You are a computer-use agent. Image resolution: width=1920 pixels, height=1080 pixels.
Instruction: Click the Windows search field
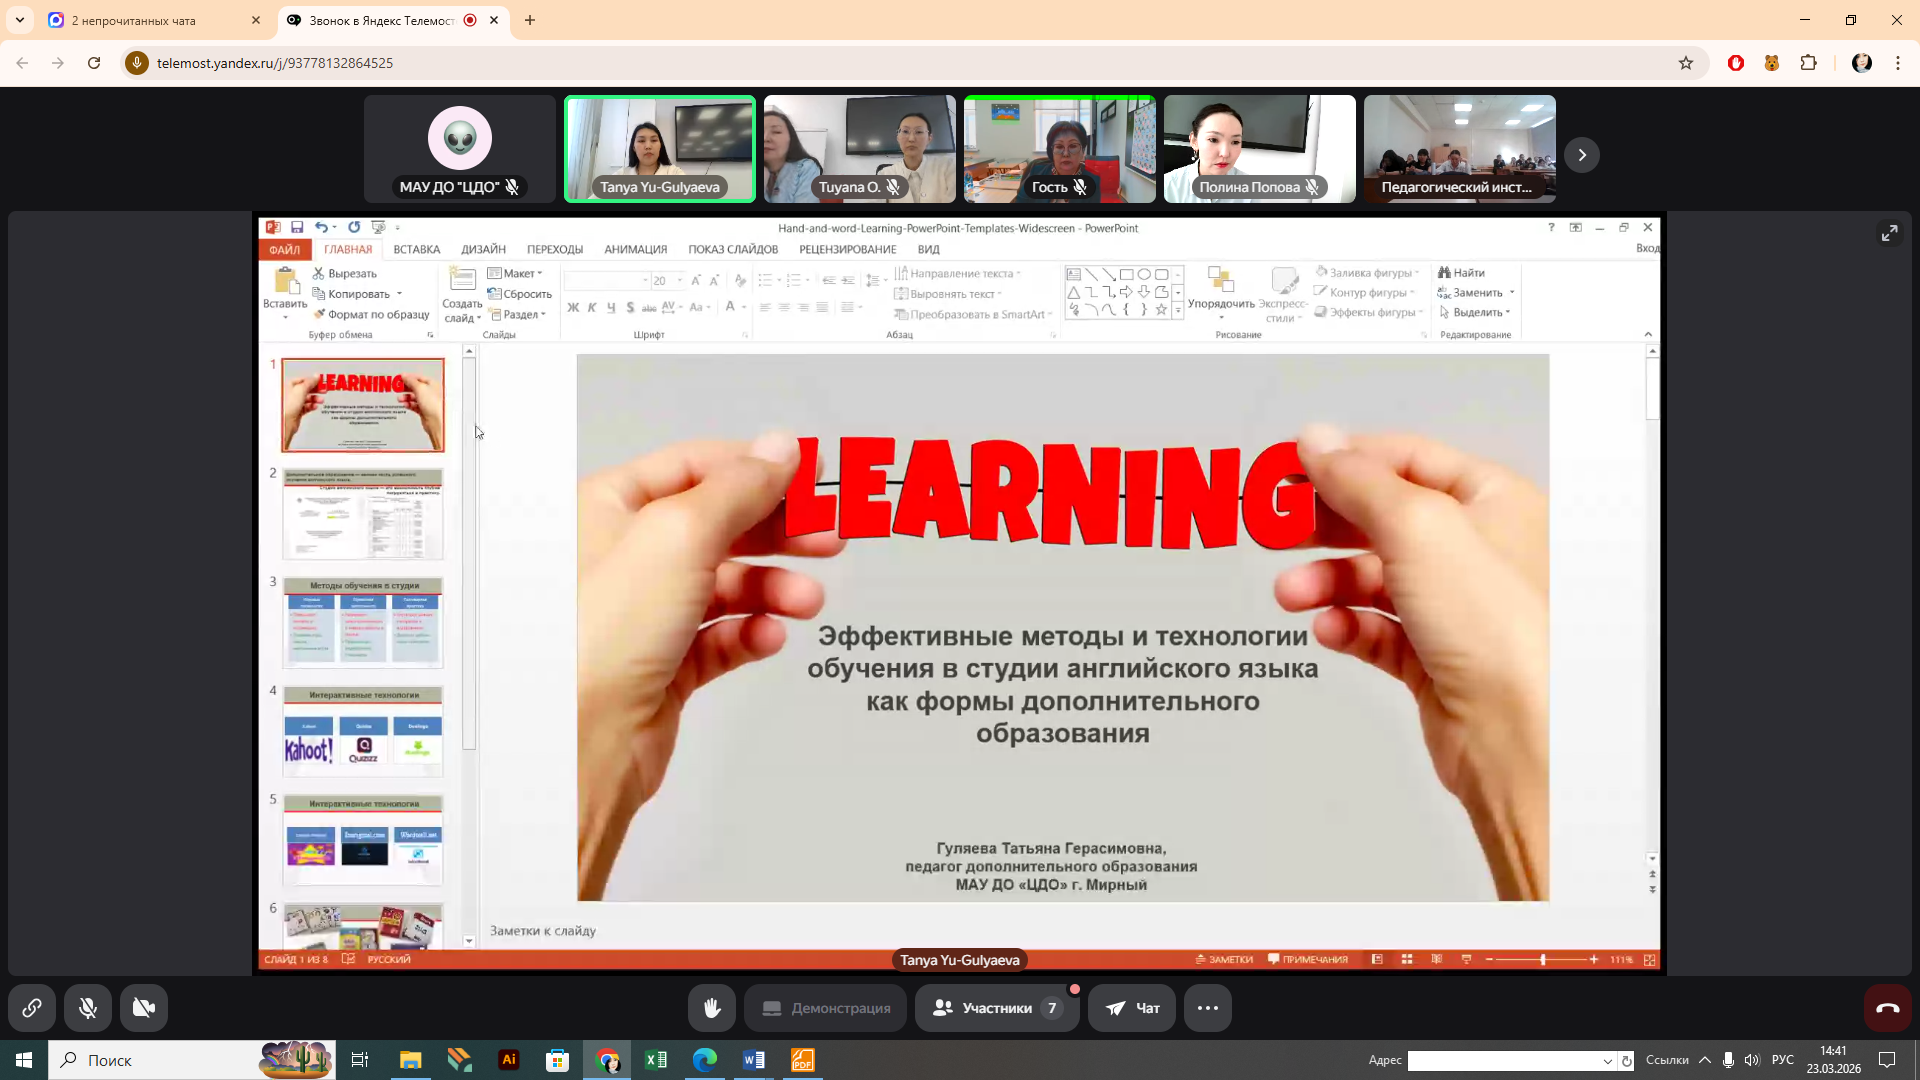tap(150, 1060)
